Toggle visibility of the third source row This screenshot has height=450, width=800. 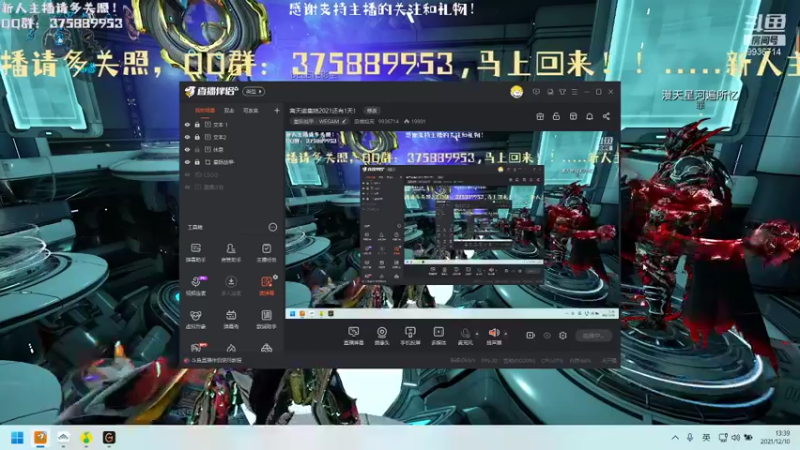187,149
